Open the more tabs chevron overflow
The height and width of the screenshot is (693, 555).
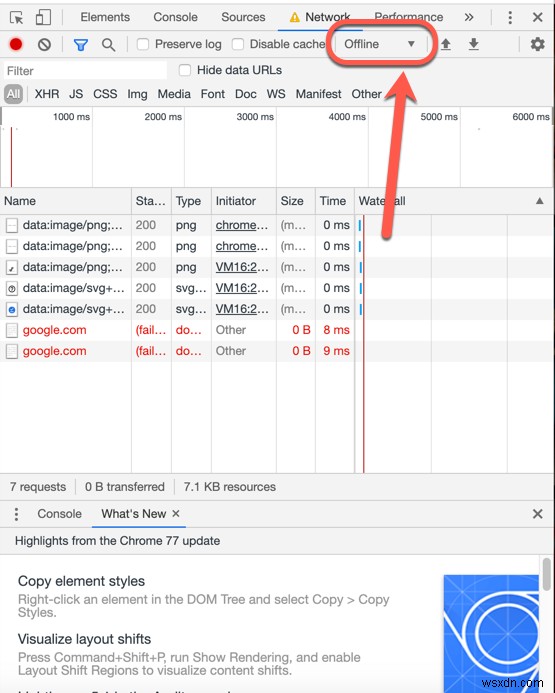pos(469,17)
